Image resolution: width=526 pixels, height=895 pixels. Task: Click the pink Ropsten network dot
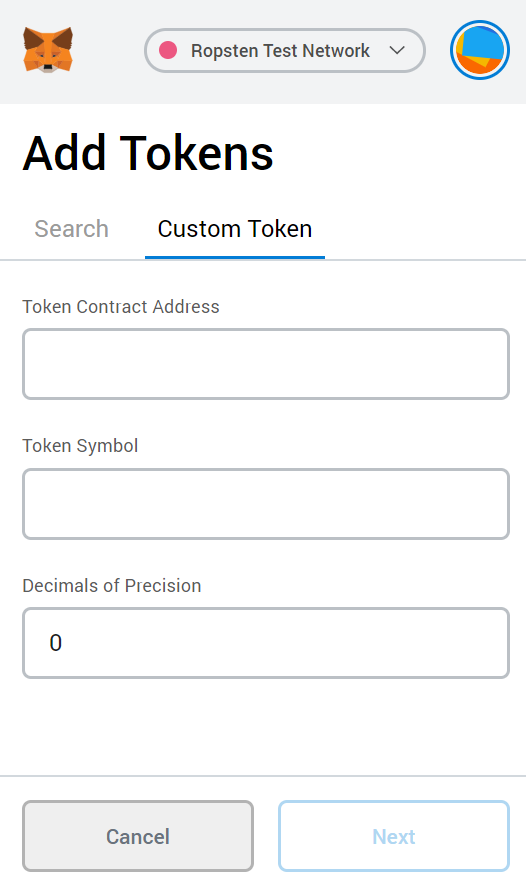[168, 50]
